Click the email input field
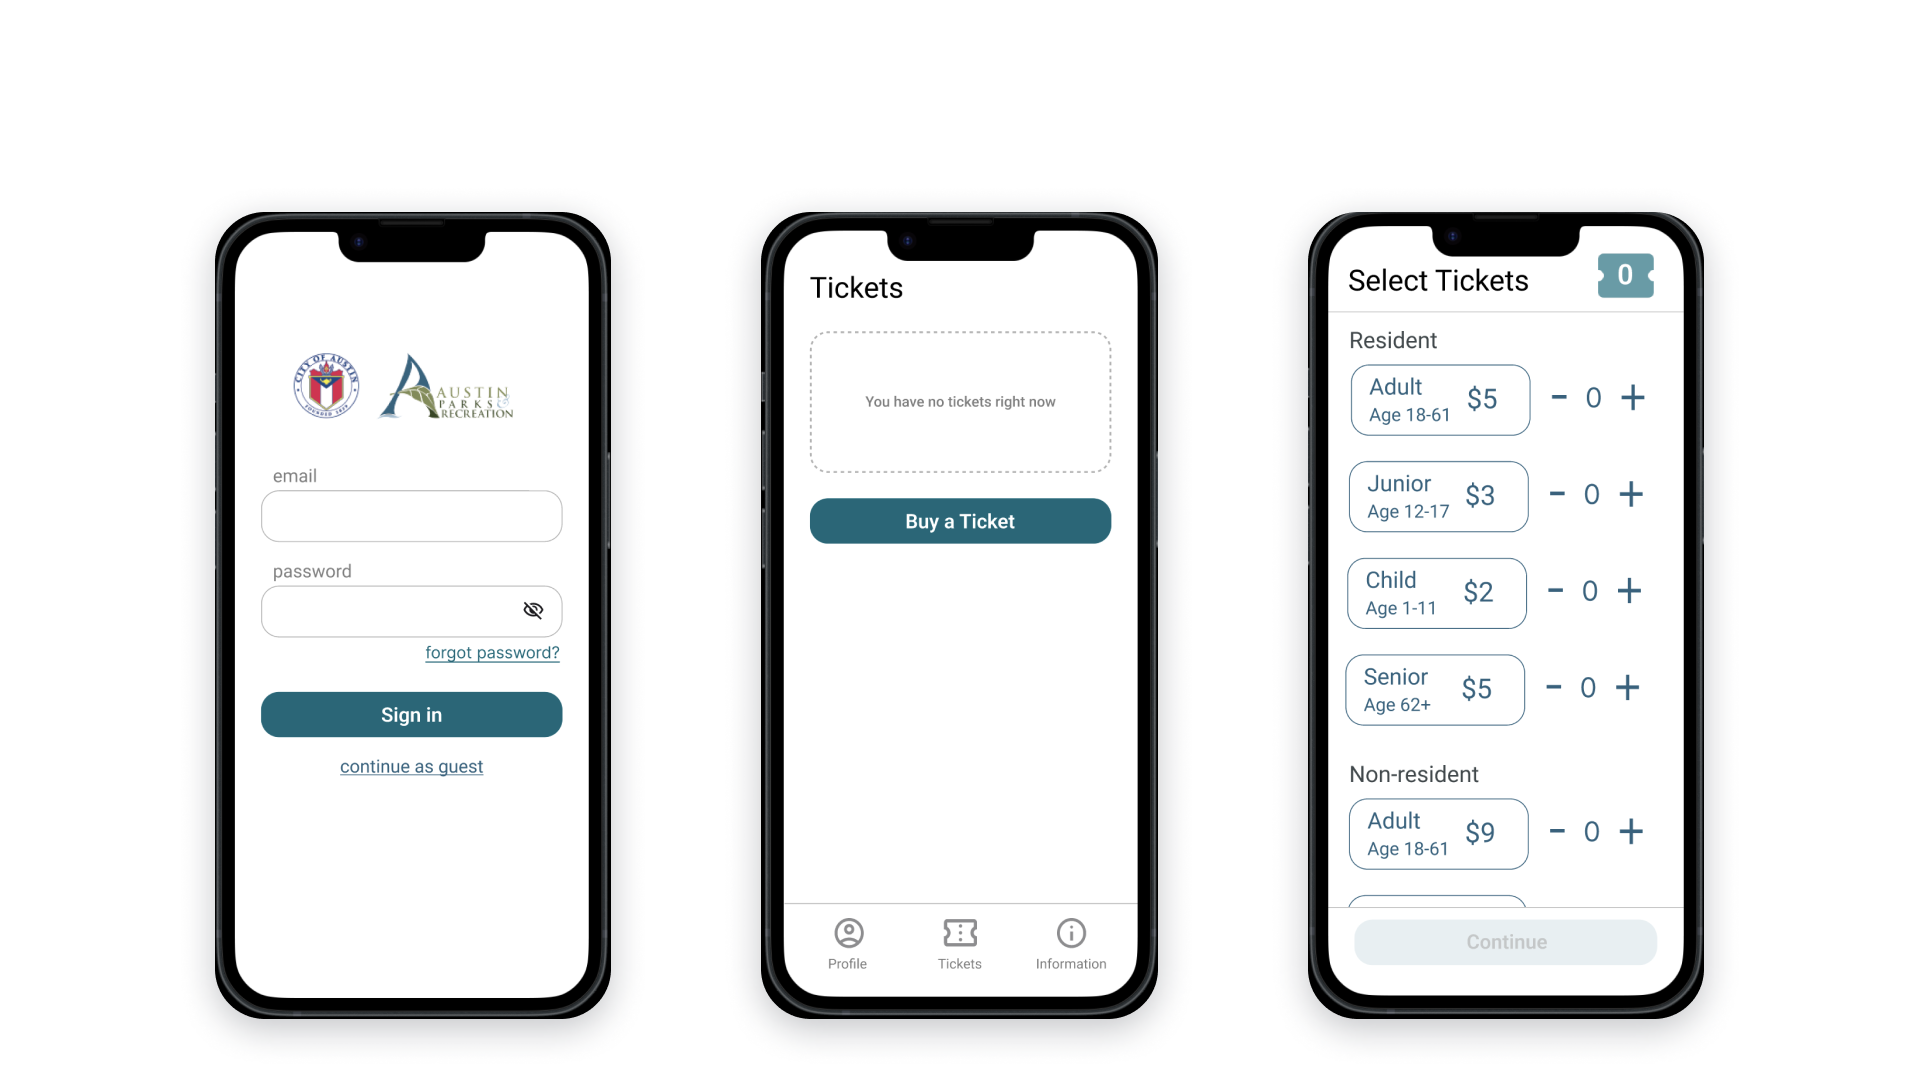 pyautogui.click(x=411, y=516)
